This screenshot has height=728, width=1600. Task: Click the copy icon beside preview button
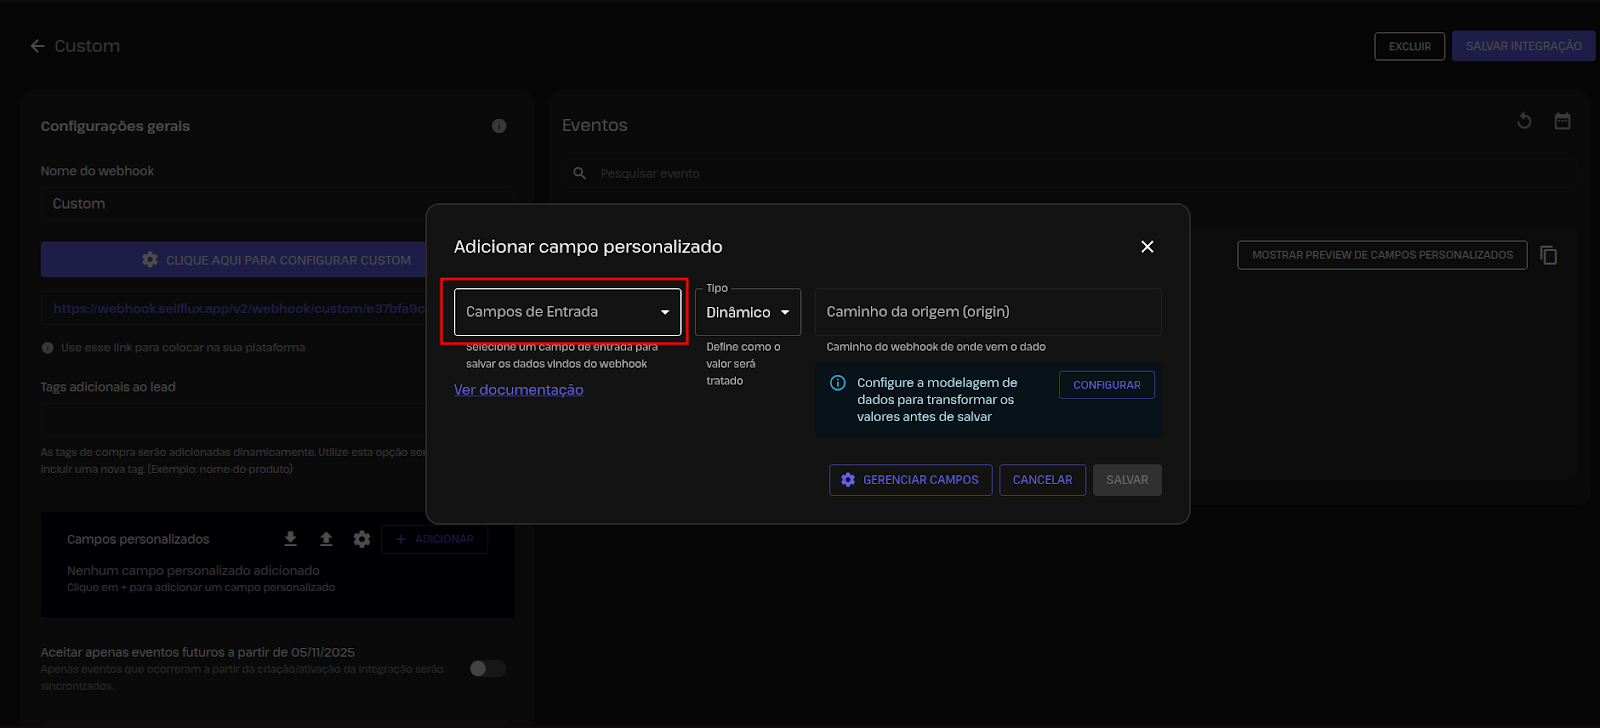(x=1549, y=255)
